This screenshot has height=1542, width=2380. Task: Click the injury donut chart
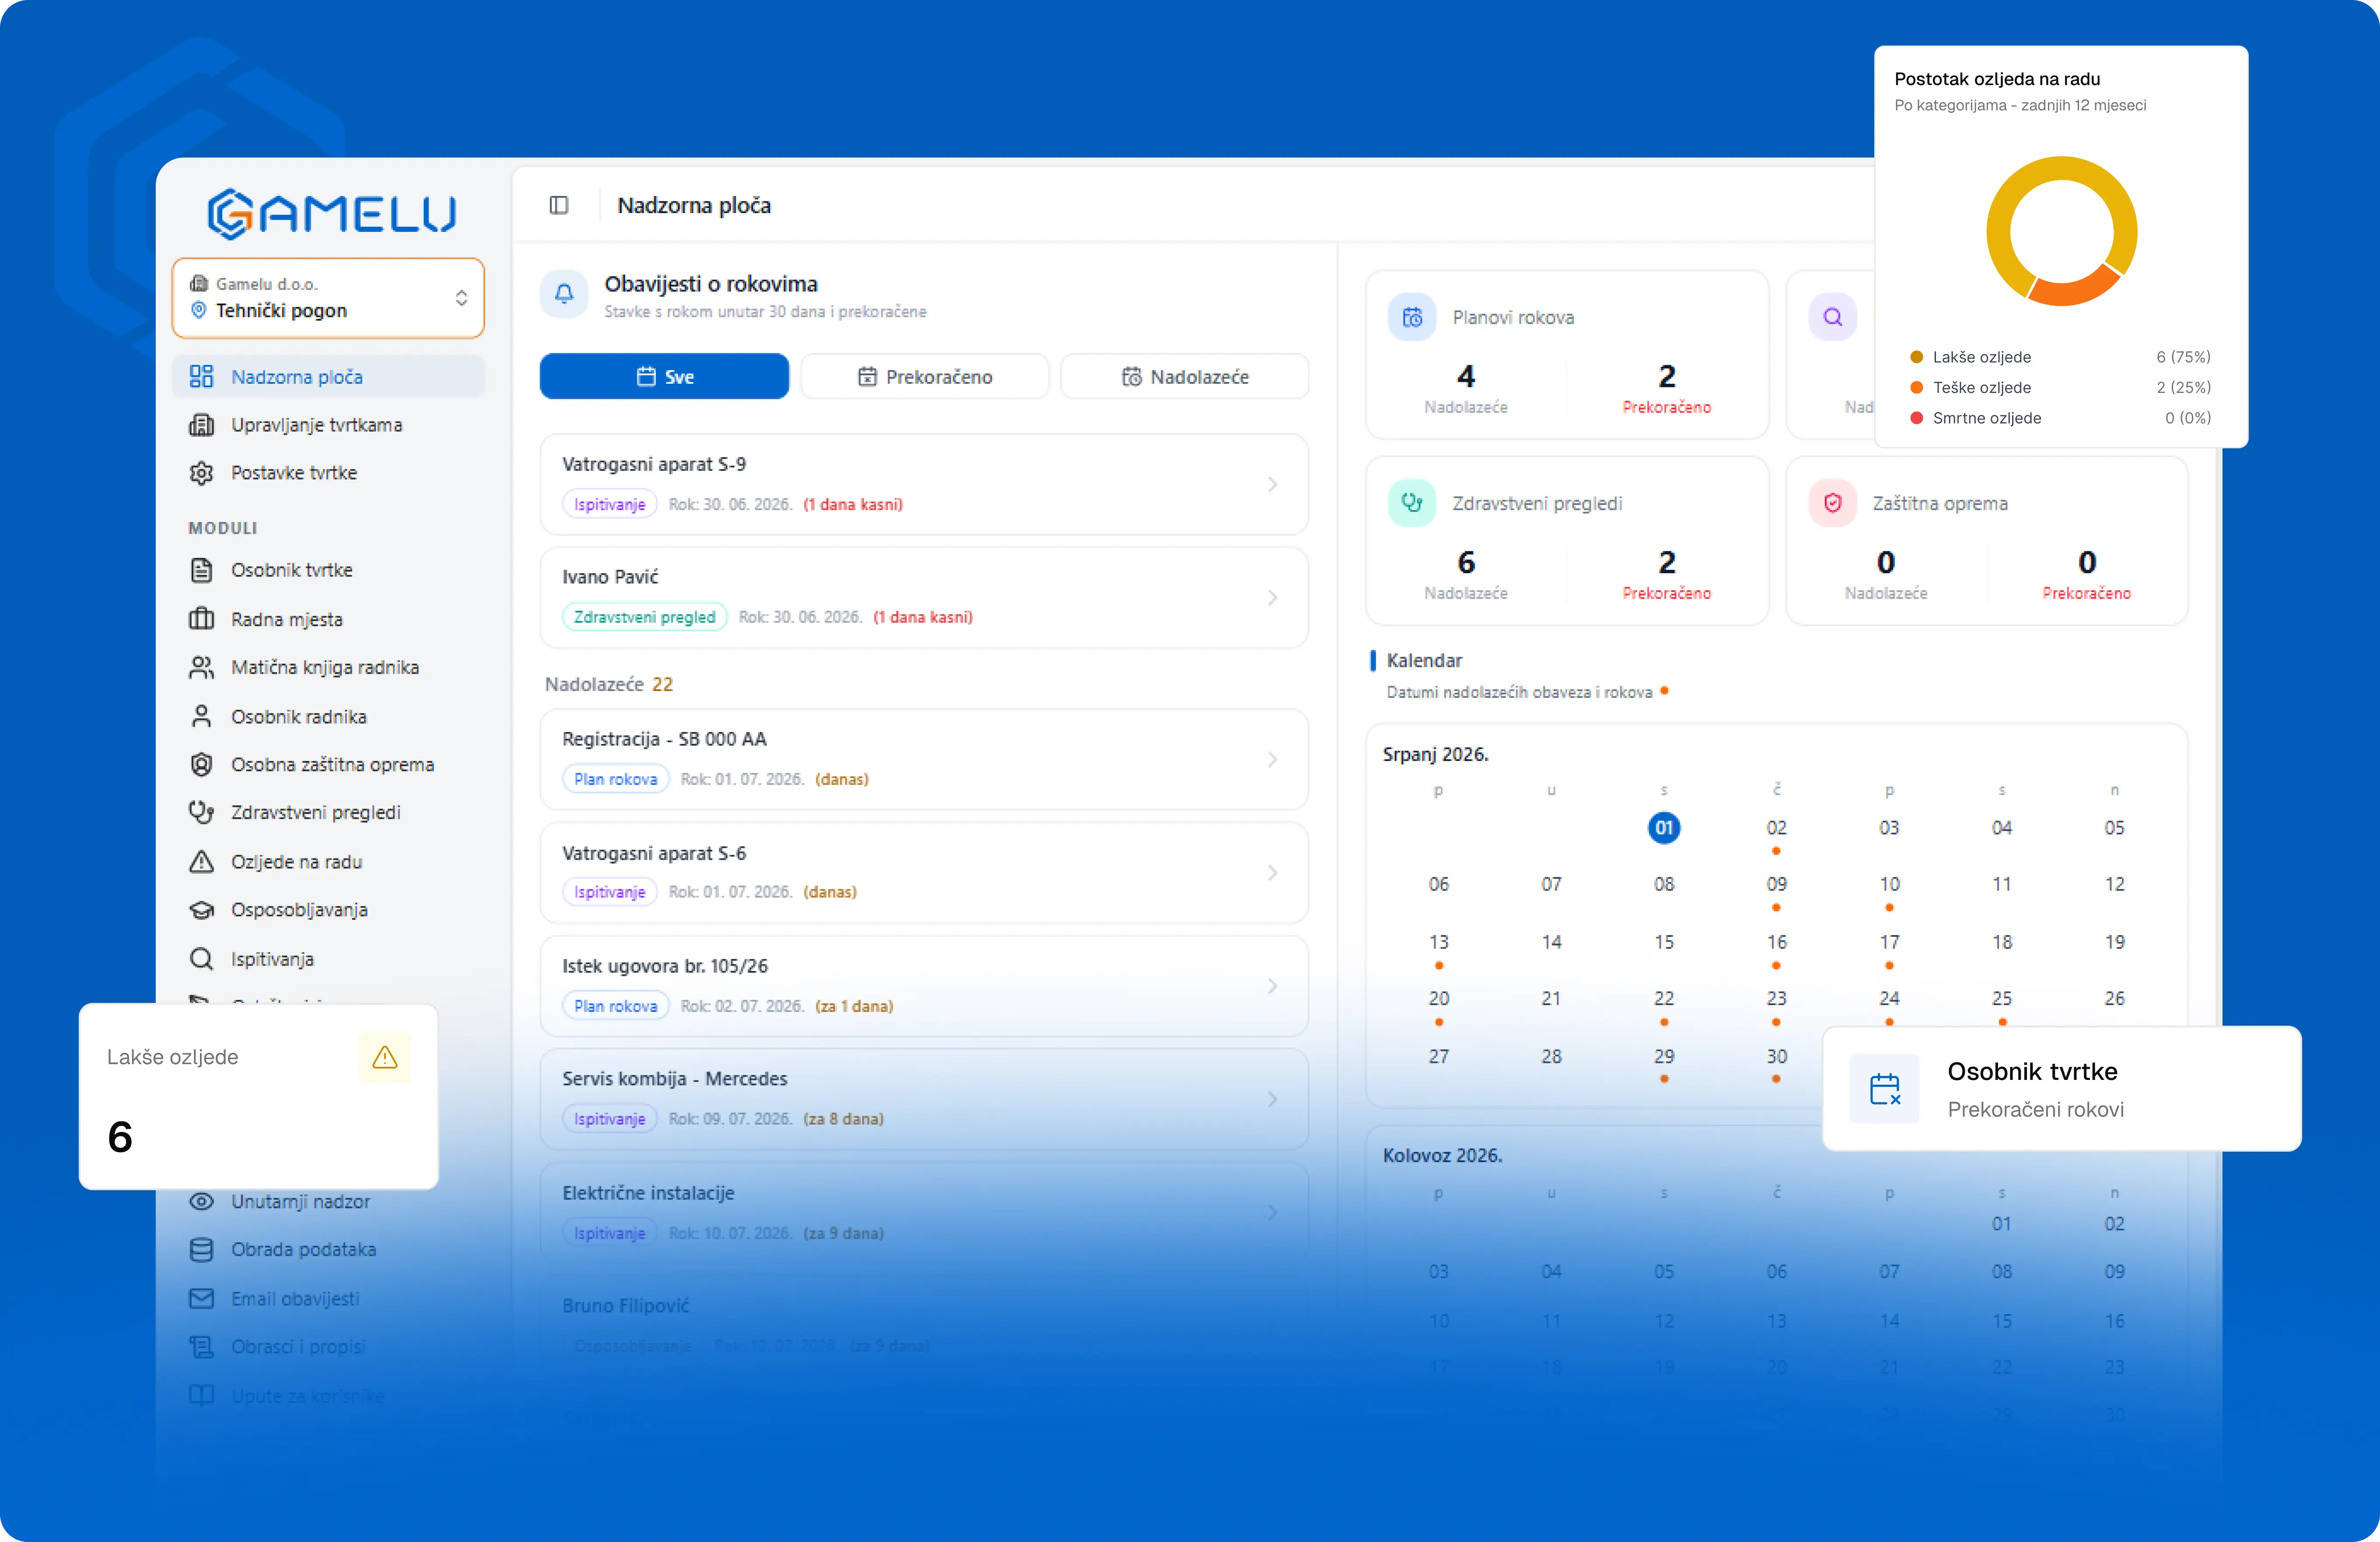pyautogui.click(x=2061, y=231)
